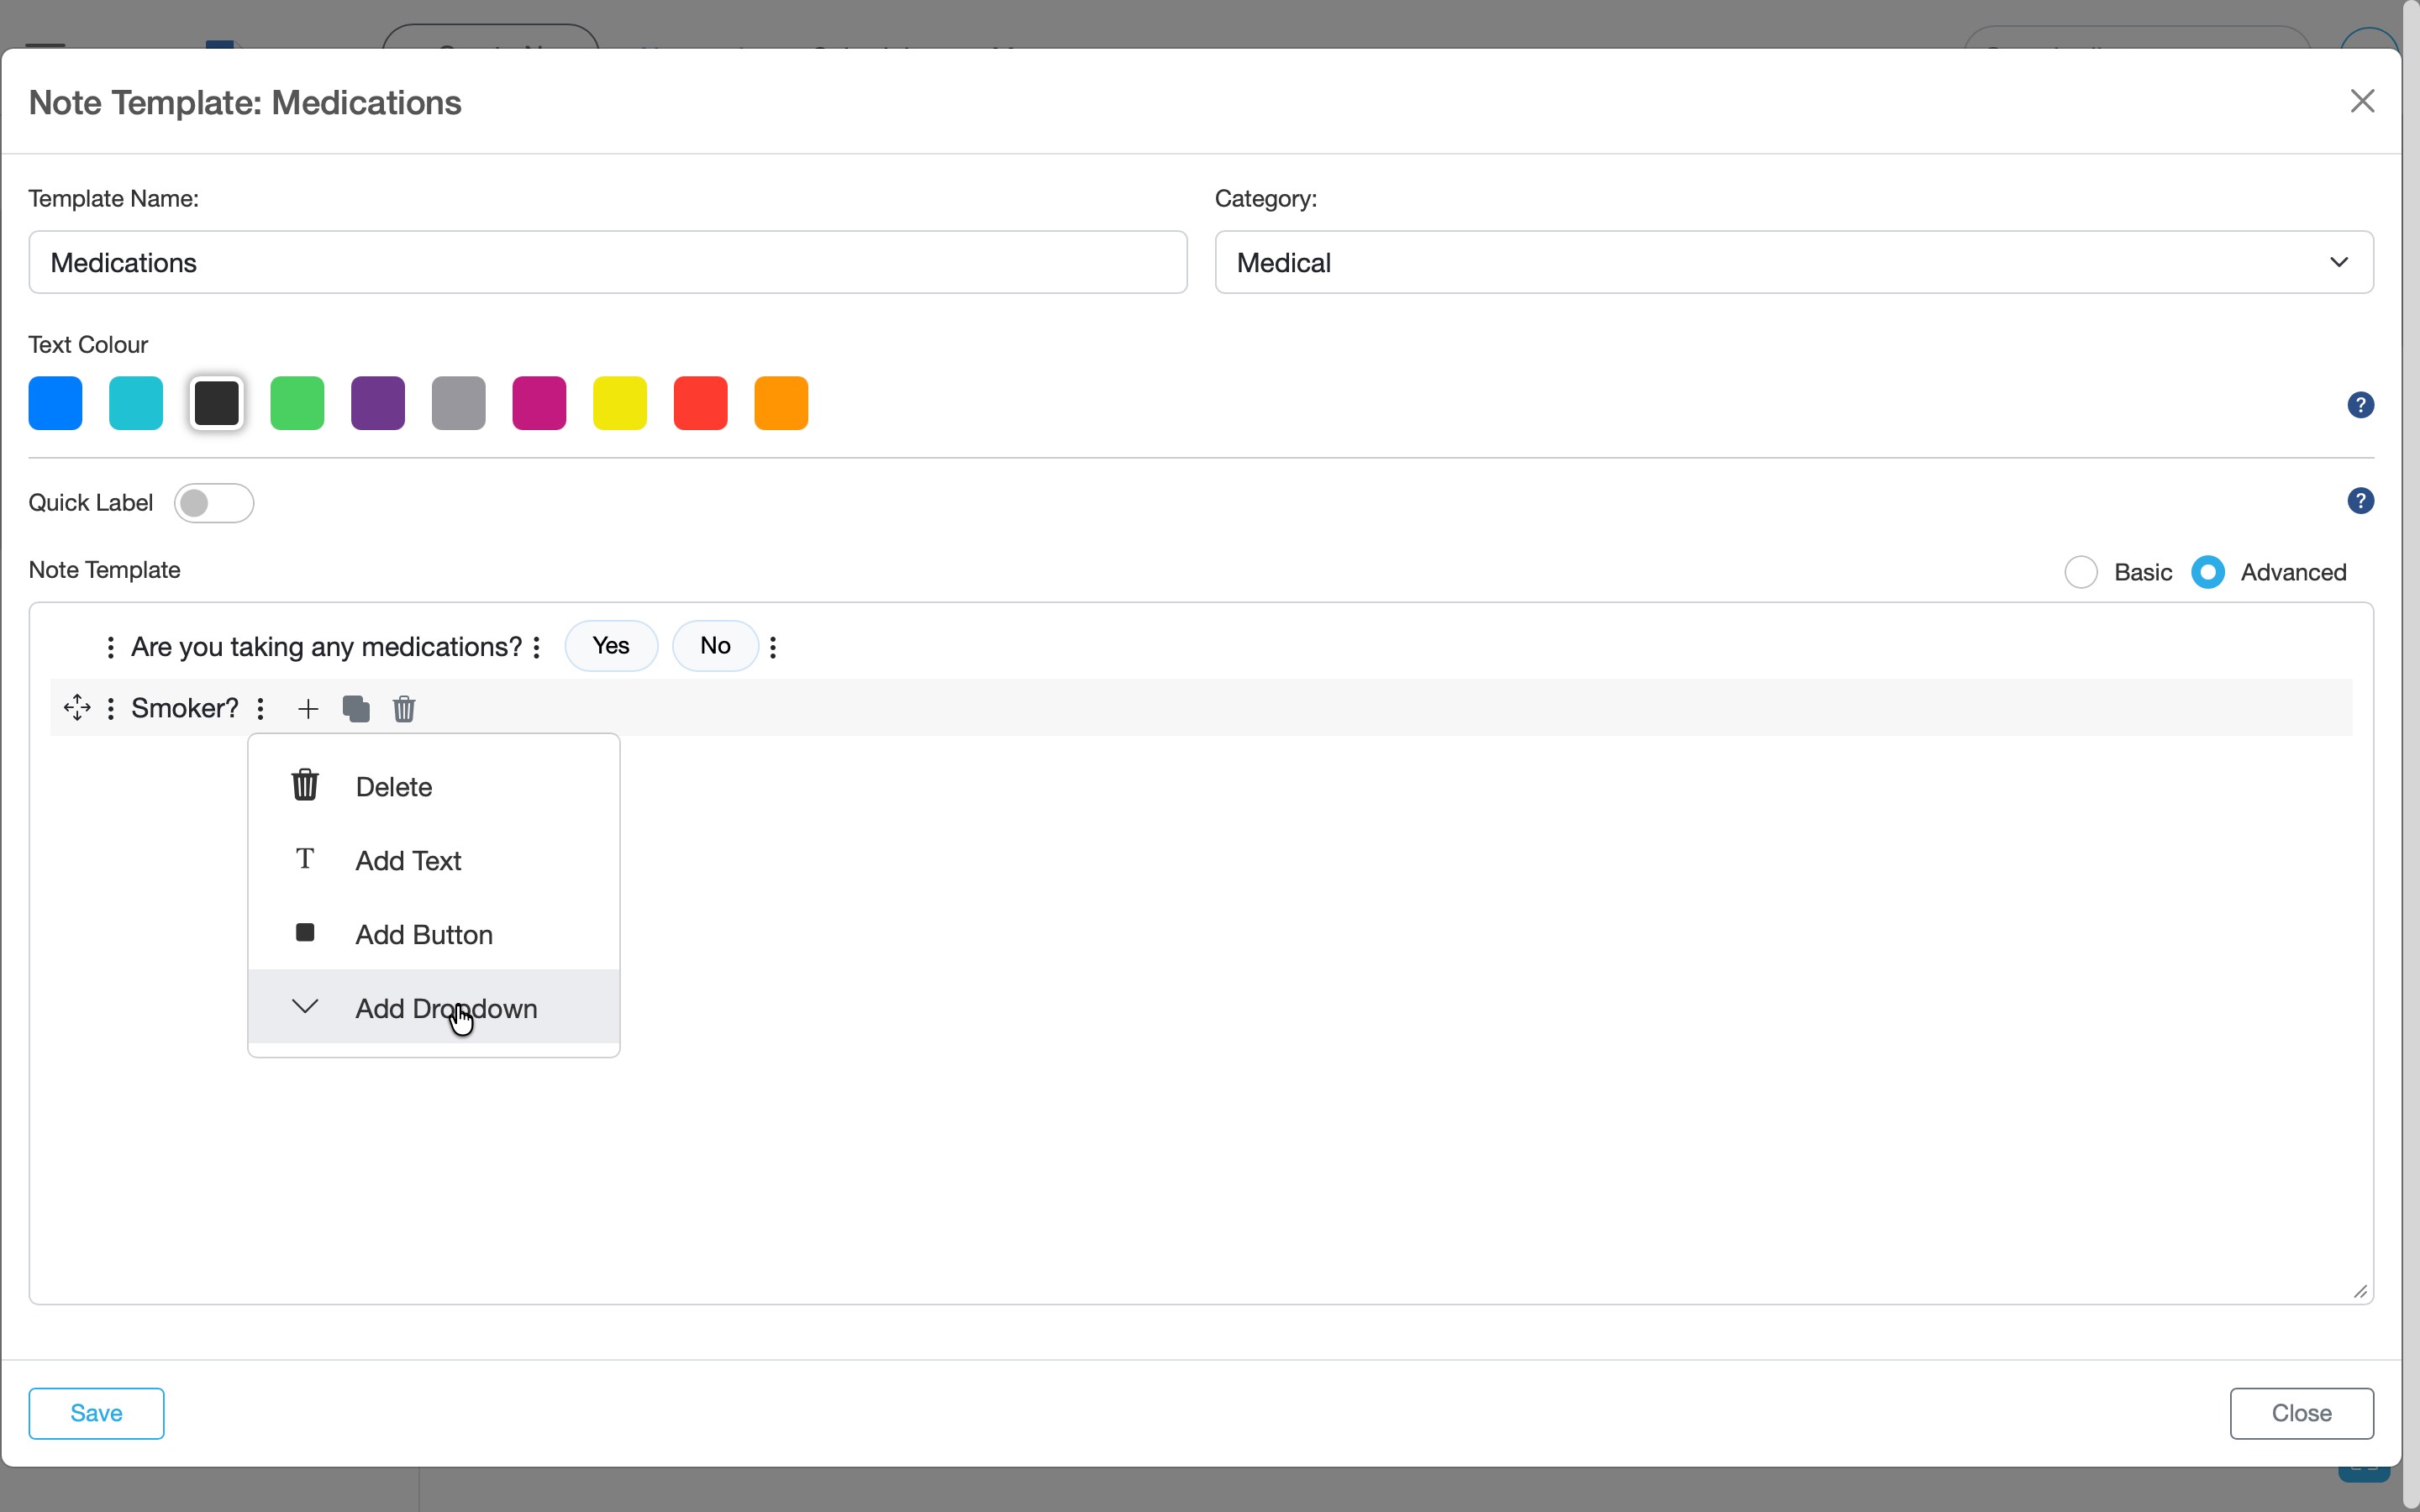The height and width of the screenshot is (1512, 2420).
Task: Enable the Quick Label toggle
Action: pos(214,502)
